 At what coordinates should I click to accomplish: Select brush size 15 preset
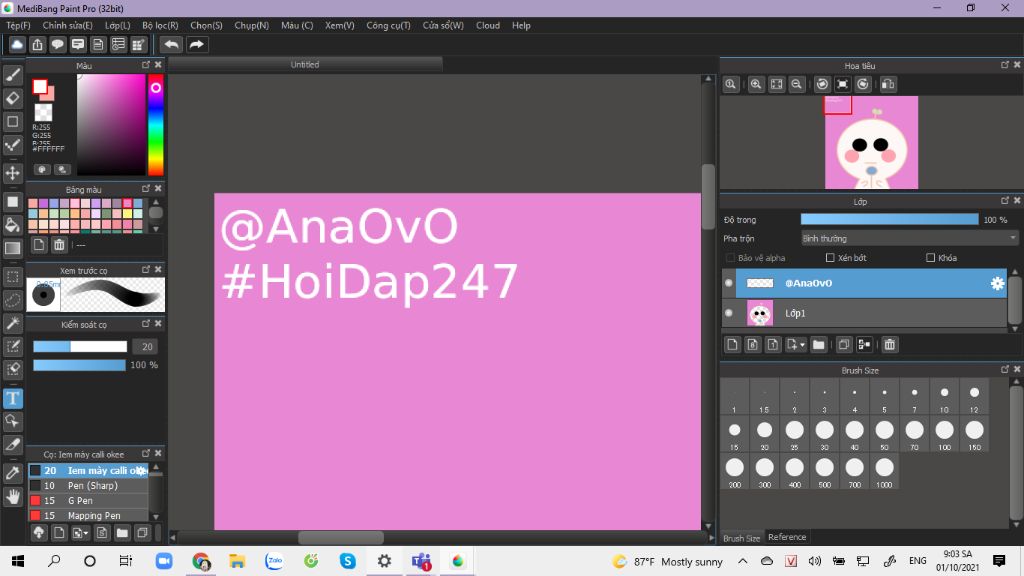tap(734, 435)
